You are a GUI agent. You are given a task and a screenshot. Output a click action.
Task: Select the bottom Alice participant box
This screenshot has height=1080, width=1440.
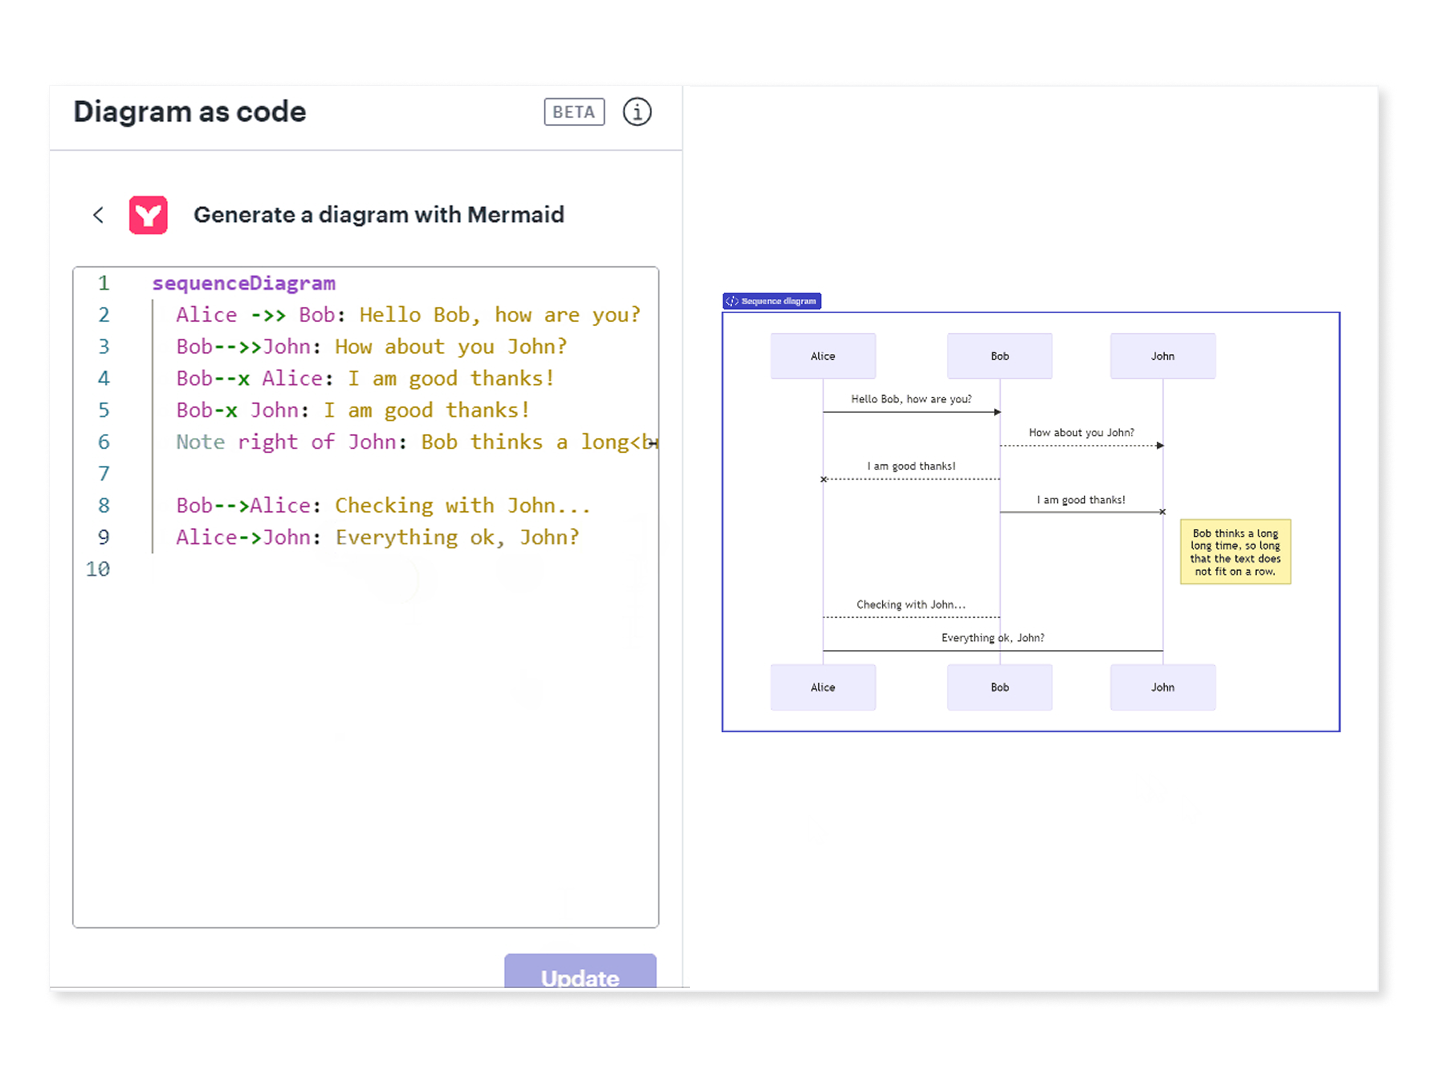[x=823, y=687]
